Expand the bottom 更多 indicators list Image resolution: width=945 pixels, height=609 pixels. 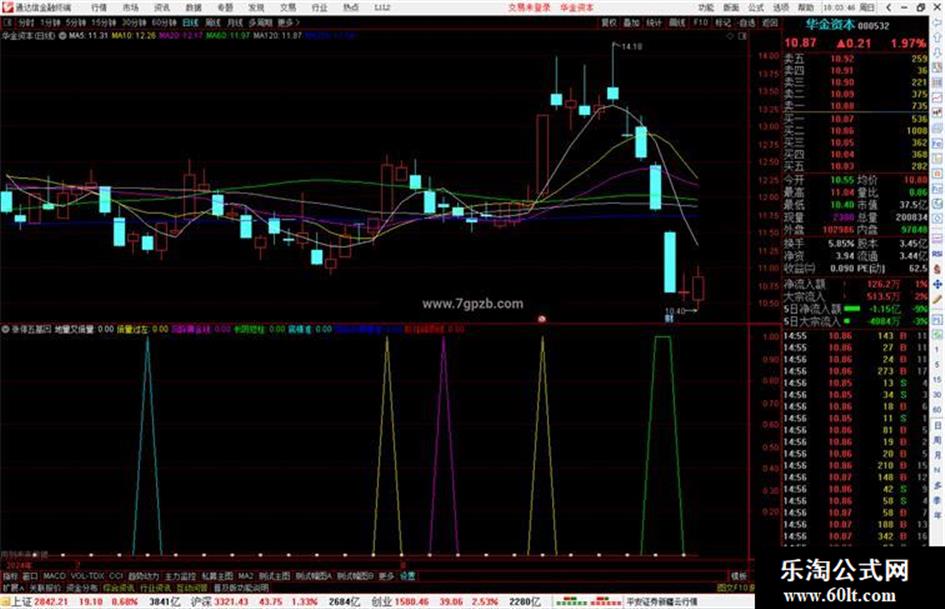coord(386,576)
